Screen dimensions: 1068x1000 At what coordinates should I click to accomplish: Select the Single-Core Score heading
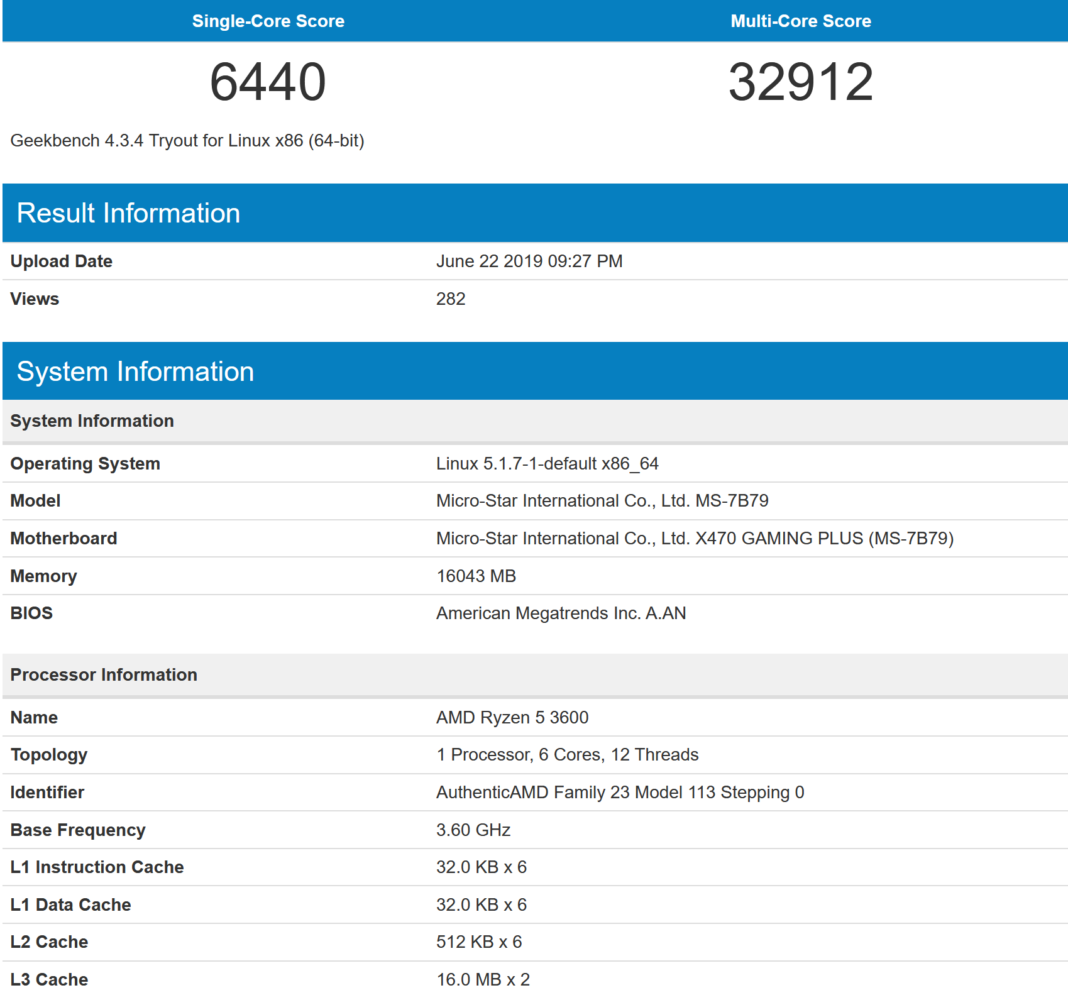[x=268, y=21]
